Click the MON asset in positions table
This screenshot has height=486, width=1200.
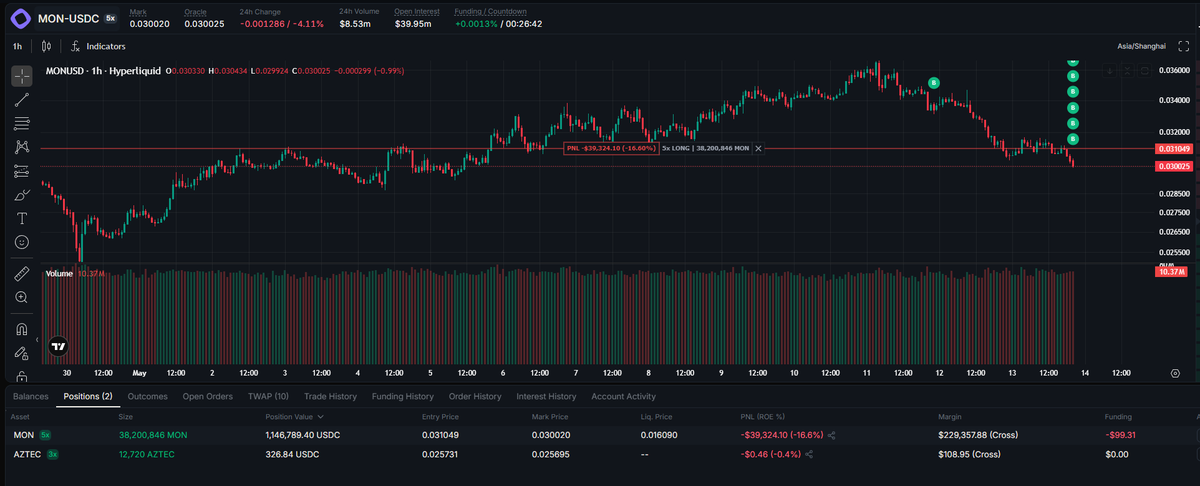click(23, 435)
